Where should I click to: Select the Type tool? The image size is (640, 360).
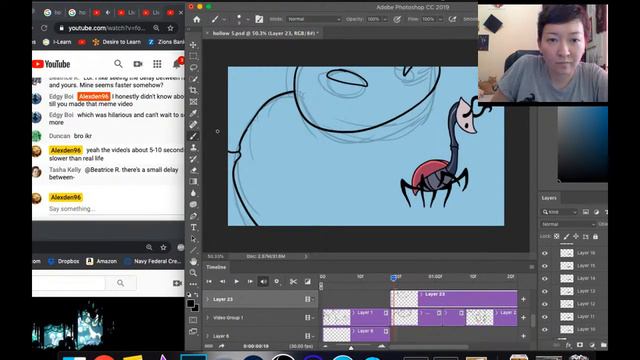[193, 227]
